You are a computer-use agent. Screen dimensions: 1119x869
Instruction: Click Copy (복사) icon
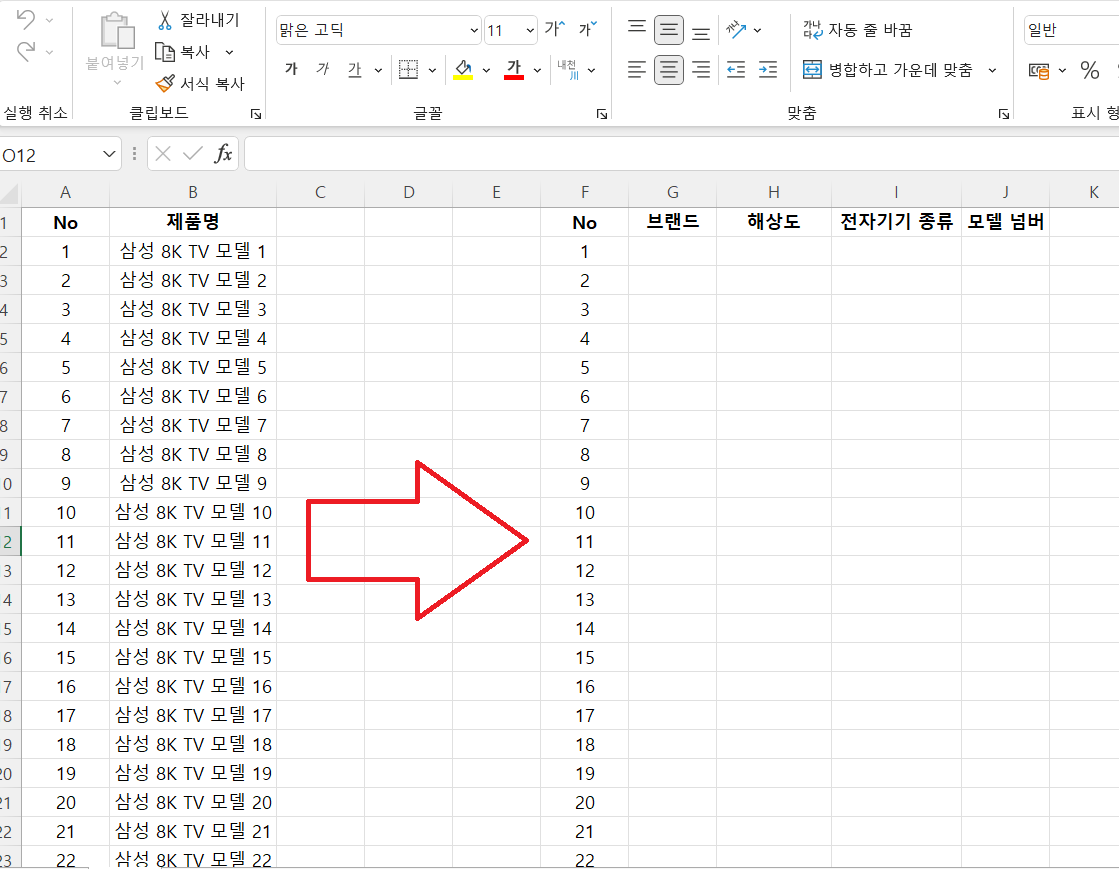point(165,52)
